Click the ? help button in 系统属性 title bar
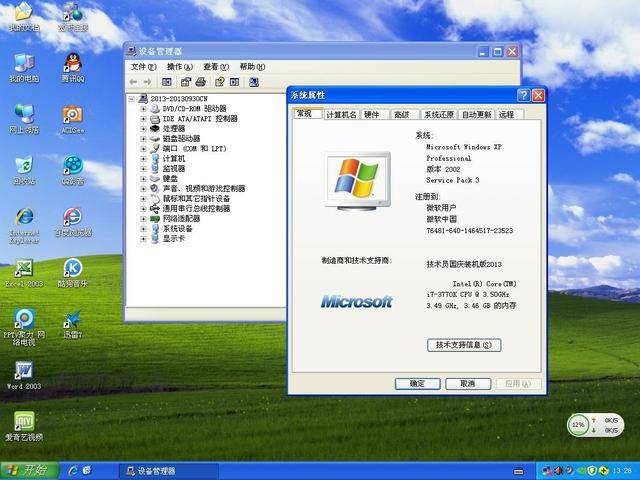 (523, 96)
